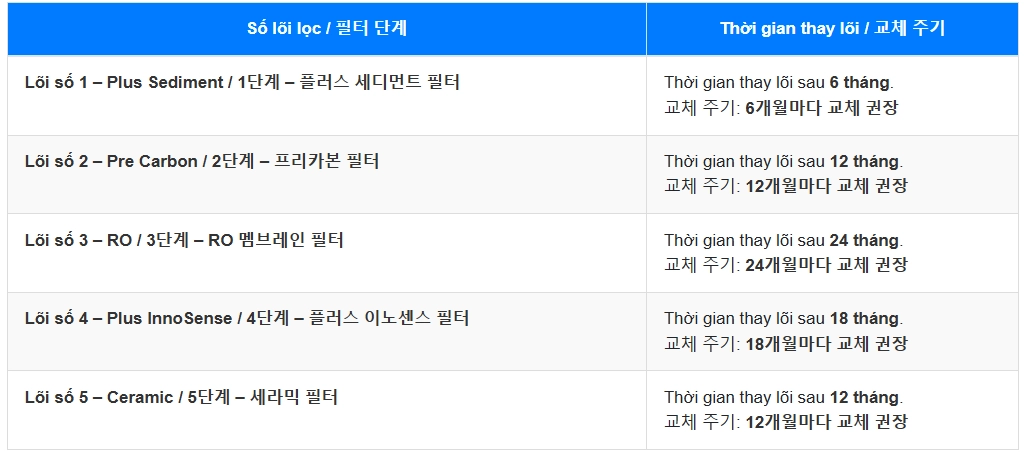
Task: Click the "6개월마다 교체 권장" line
Action: coord(821,107)
